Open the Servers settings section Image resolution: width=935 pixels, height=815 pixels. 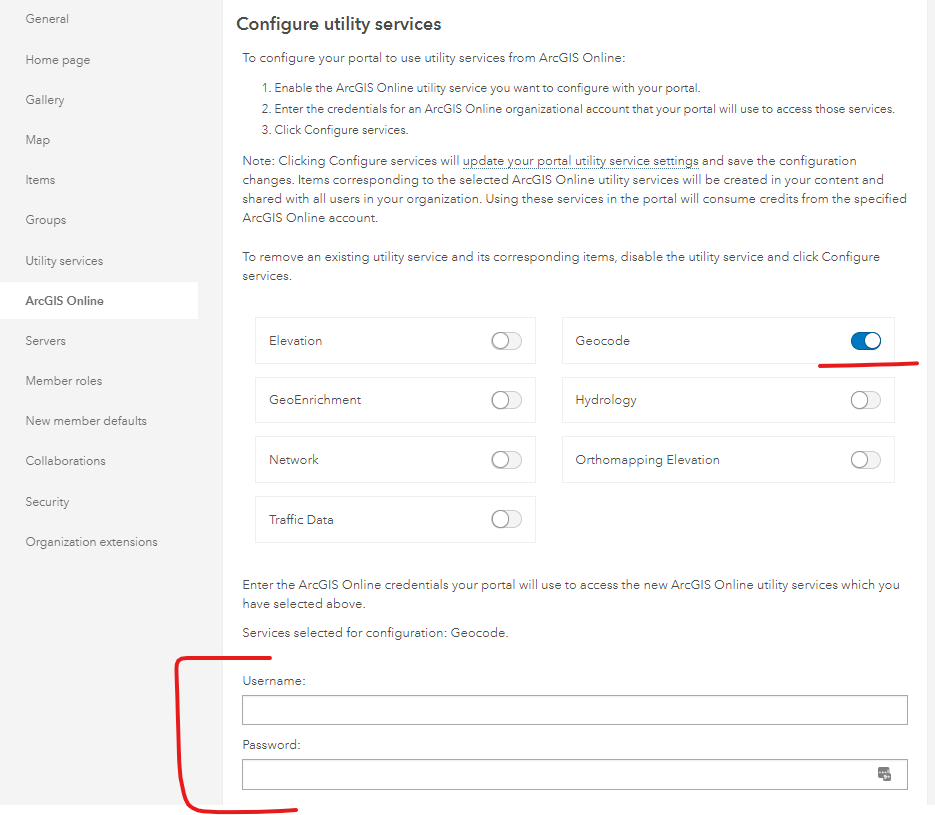tap(45, 341)
